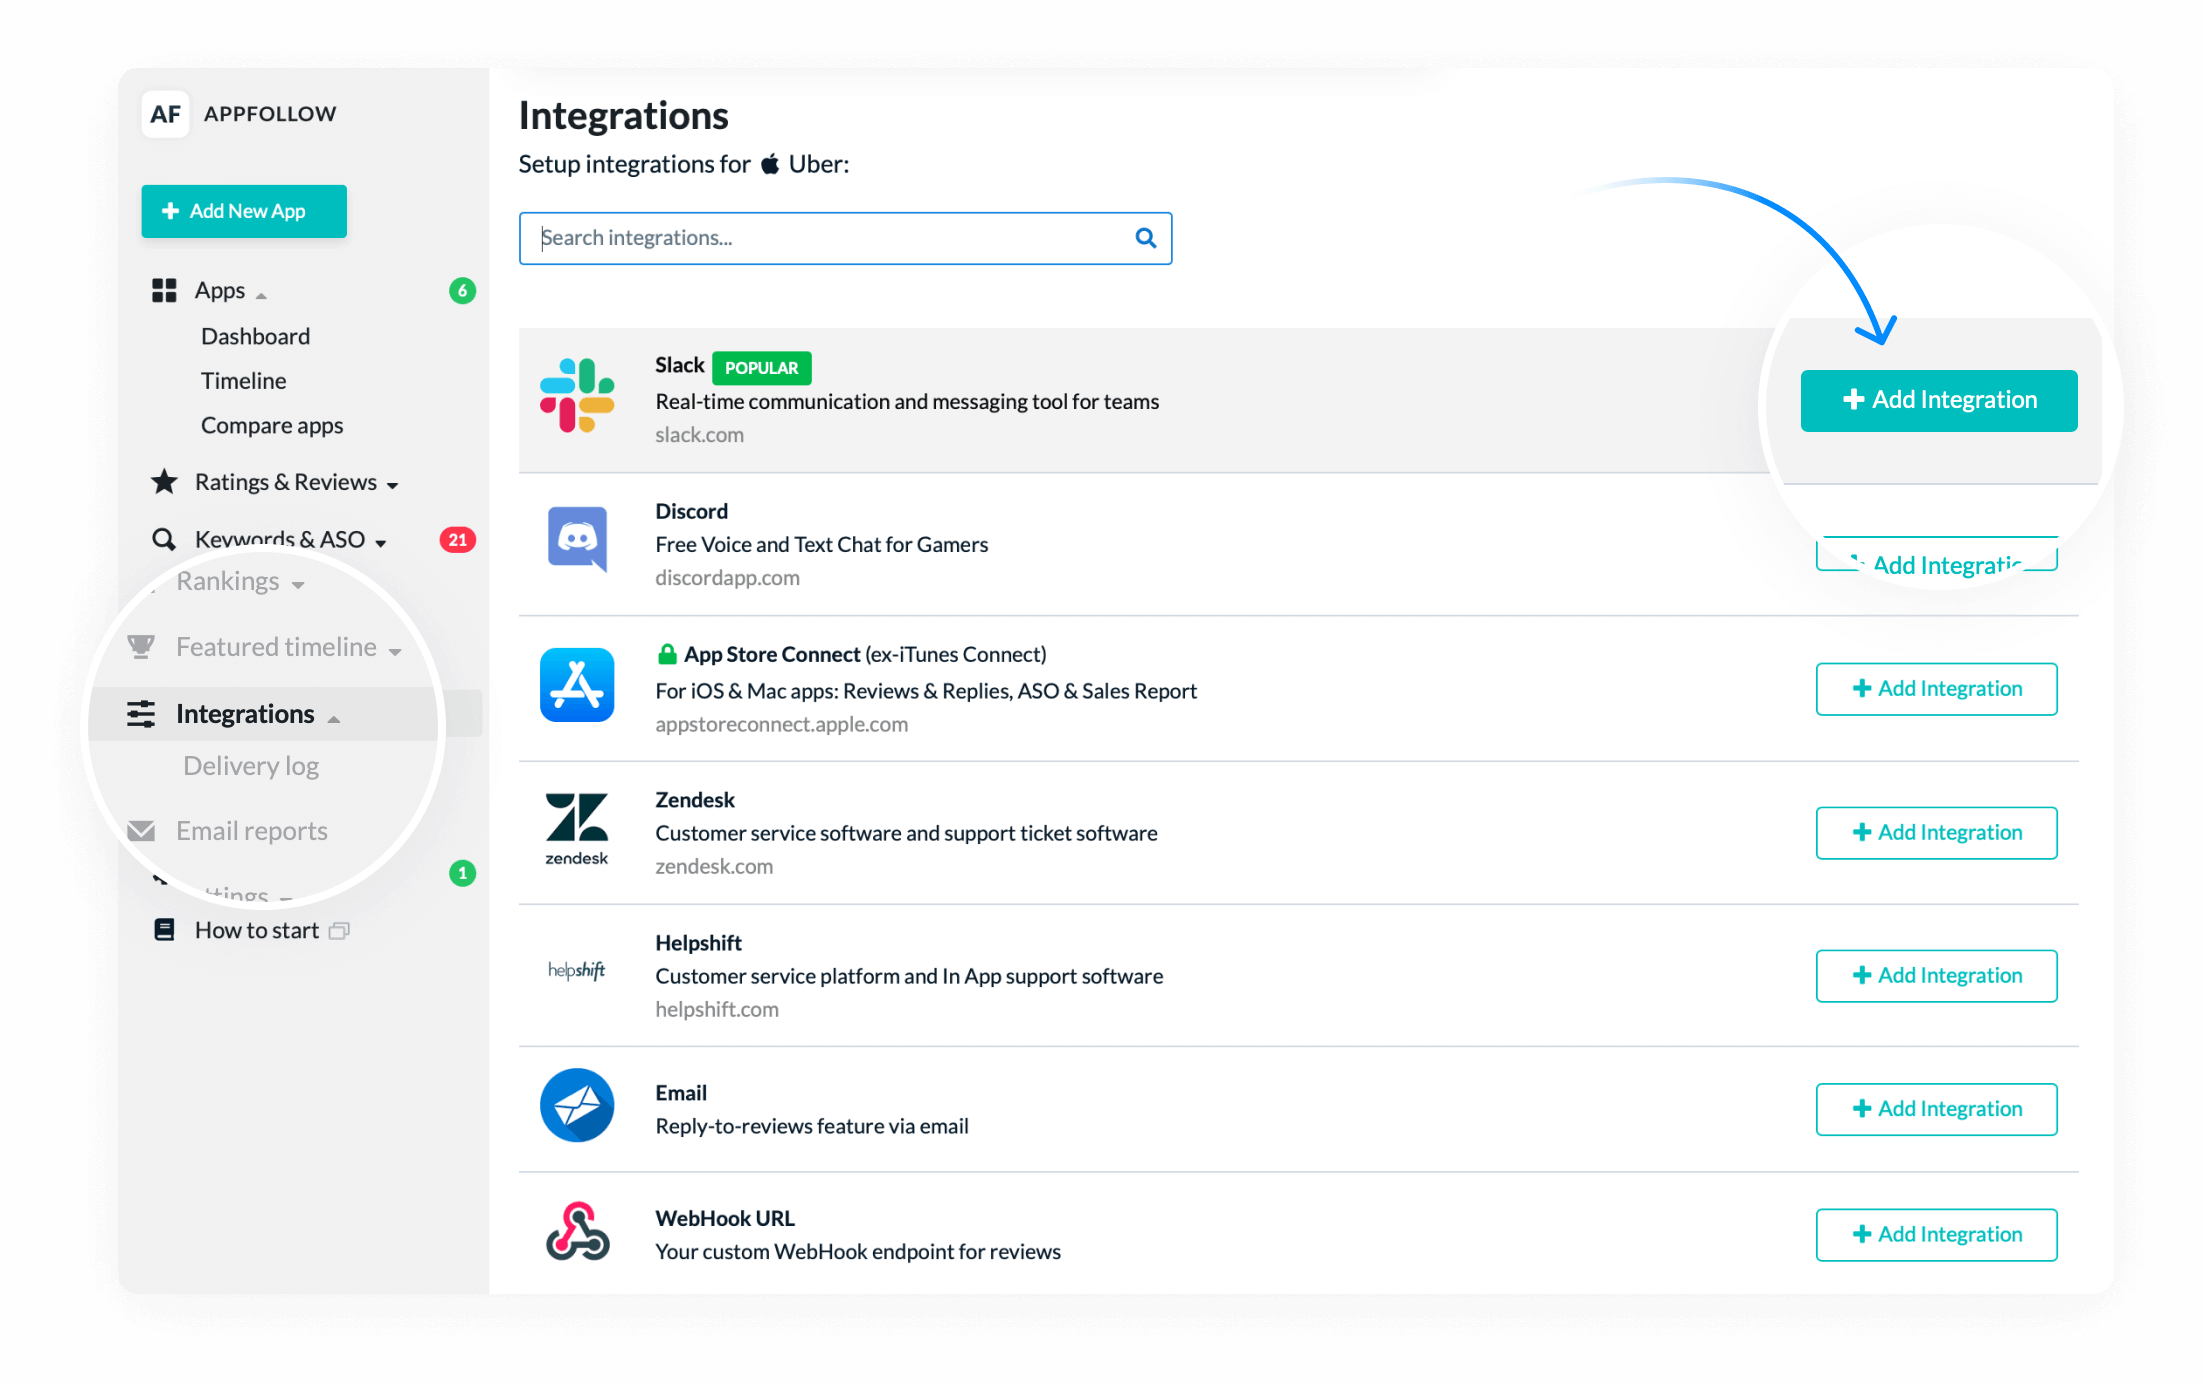Click the WebHook URL icon
Screen dimensions: 2204x1386
click(x=577, y=1232)
